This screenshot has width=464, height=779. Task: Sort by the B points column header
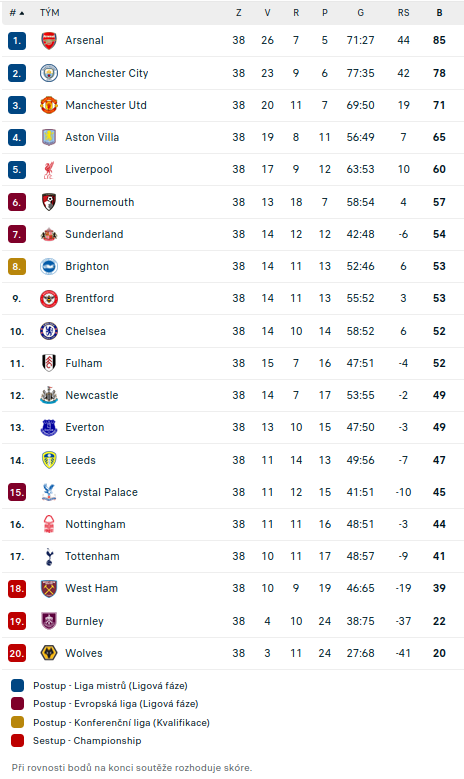439,13
